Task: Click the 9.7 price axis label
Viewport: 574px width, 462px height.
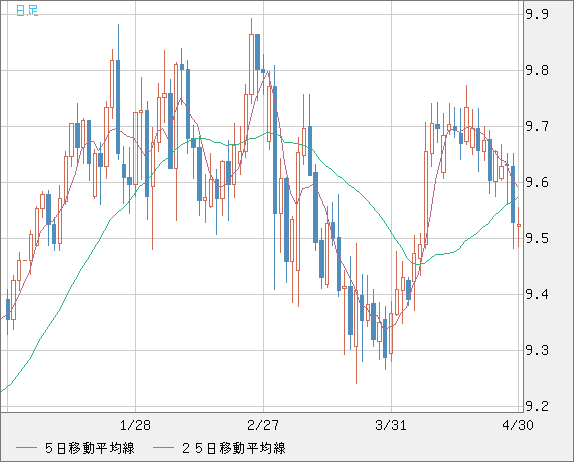Action: pos(537,126)
